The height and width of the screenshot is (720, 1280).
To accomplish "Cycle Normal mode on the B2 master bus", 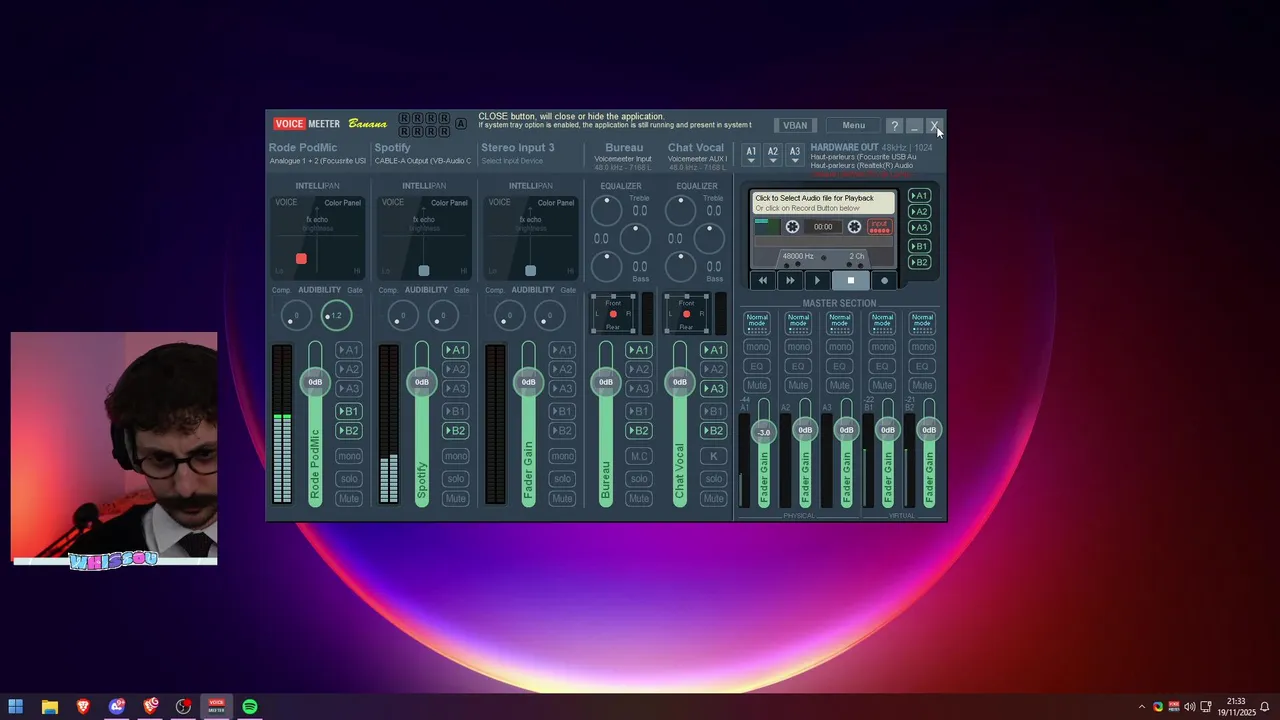I will click(x=922, y=323).
